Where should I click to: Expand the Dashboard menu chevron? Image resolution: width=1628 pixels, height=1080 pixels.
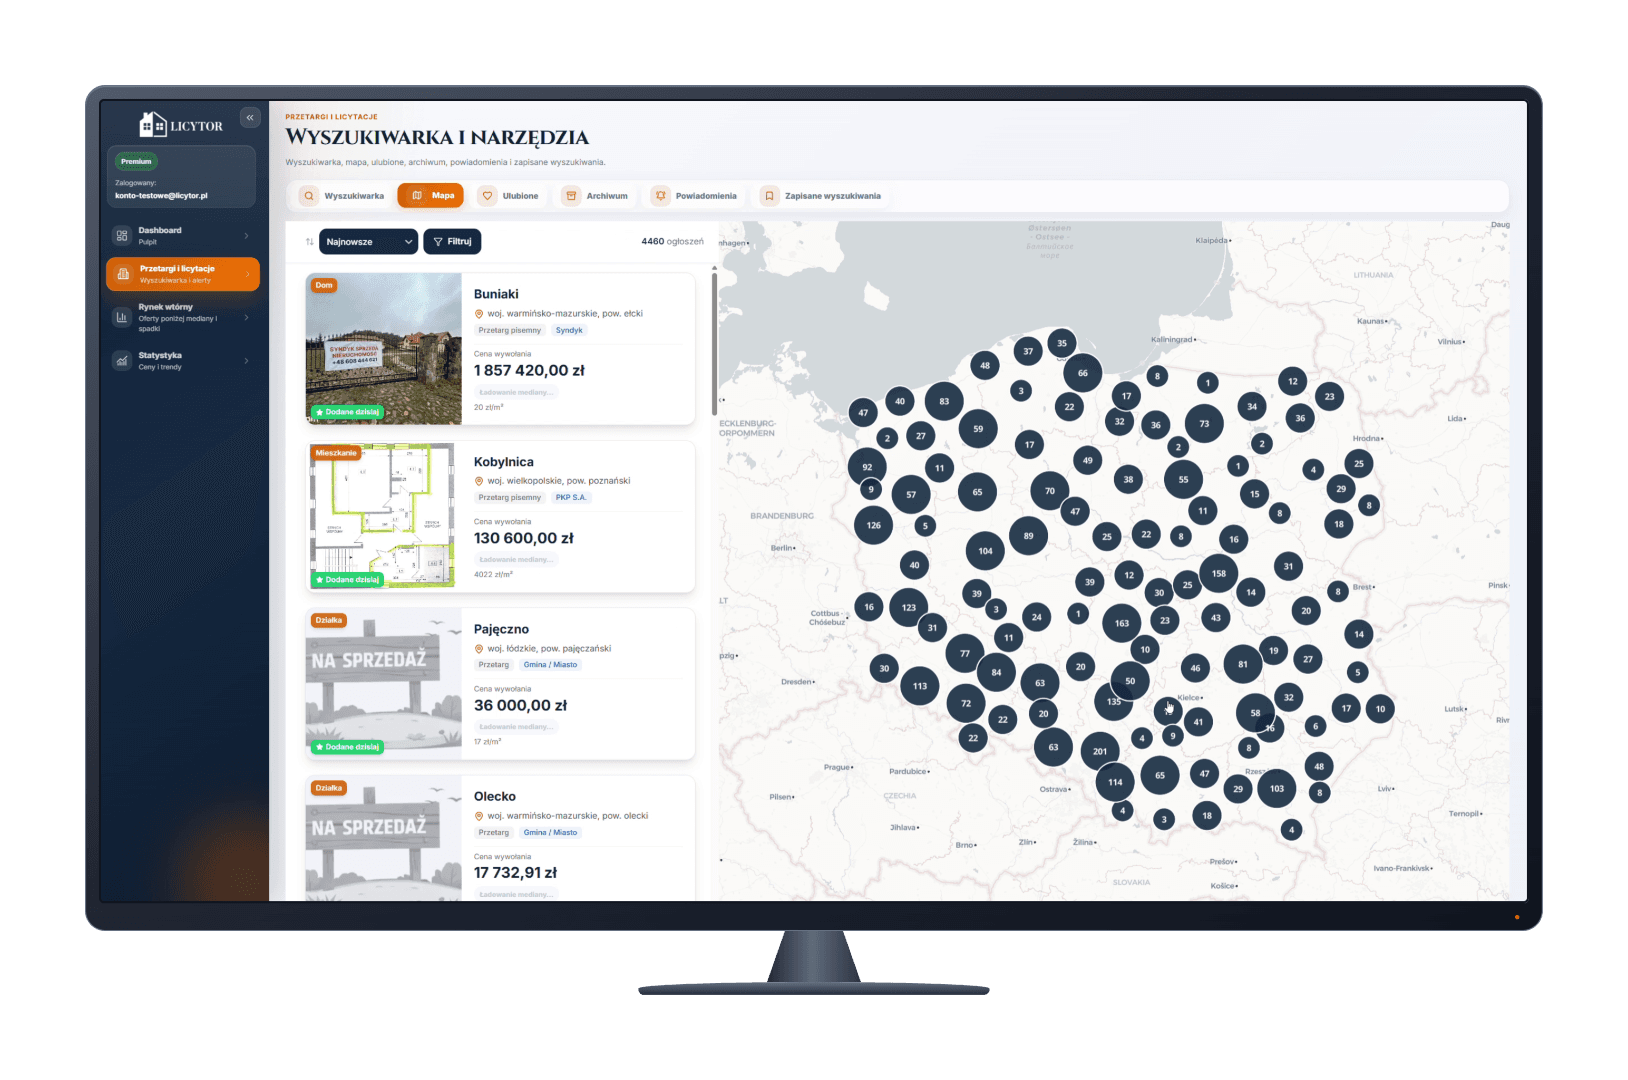point(246,236)
